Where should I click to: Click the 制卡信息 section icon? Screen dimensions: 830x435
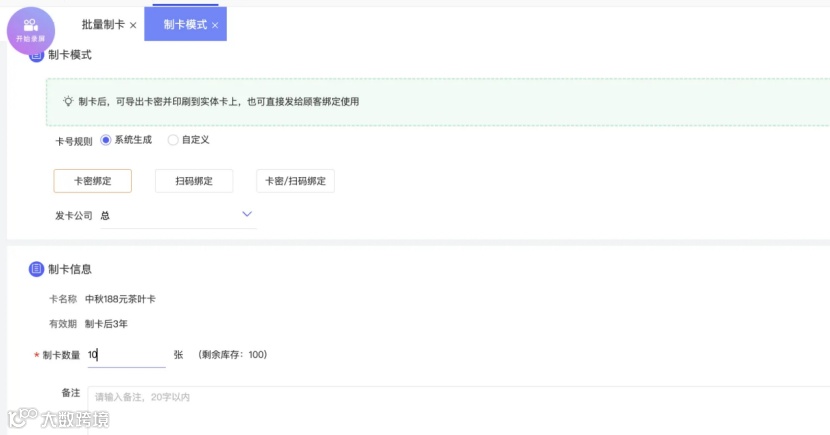point(36,269)
